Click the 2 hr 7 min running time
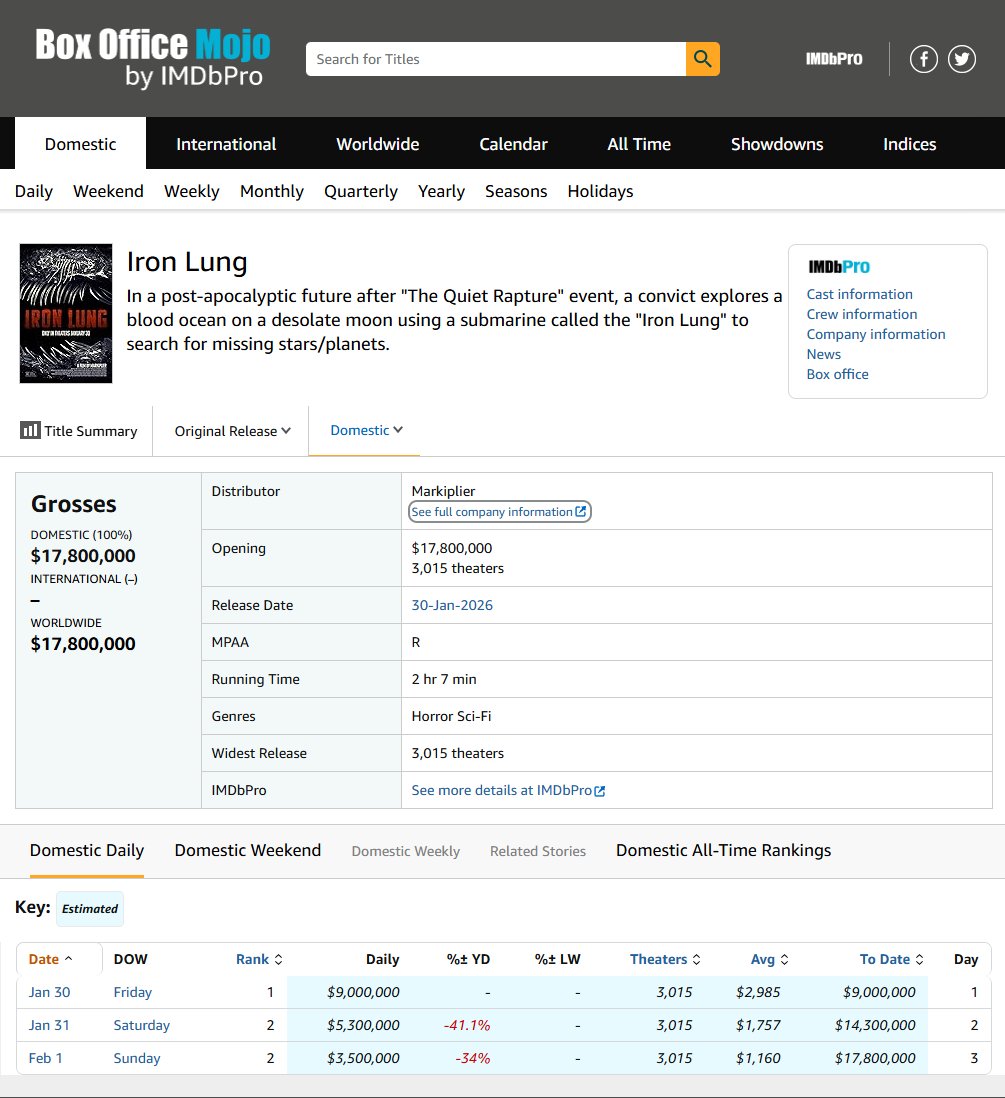The height and width of the screenshot is (1098, 1005). coord(444,679)
